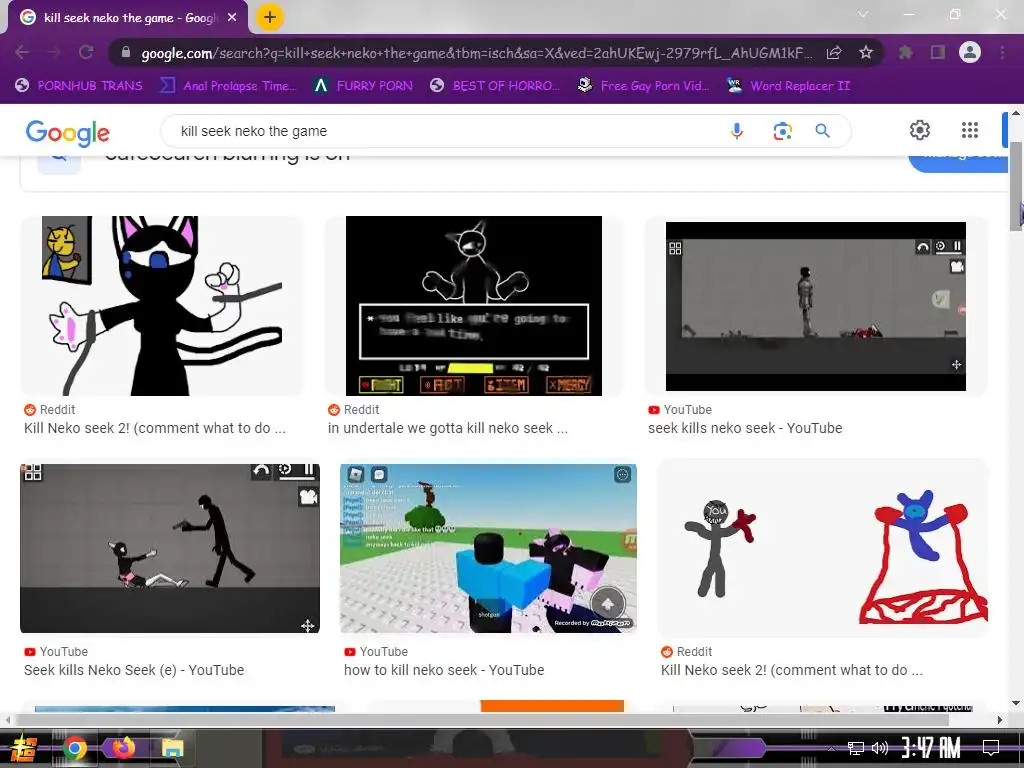Image resolution: width=1024 pixels, height=768 pixels.
Task: Open File Explorer from taskbar
Action: [172, 748]
